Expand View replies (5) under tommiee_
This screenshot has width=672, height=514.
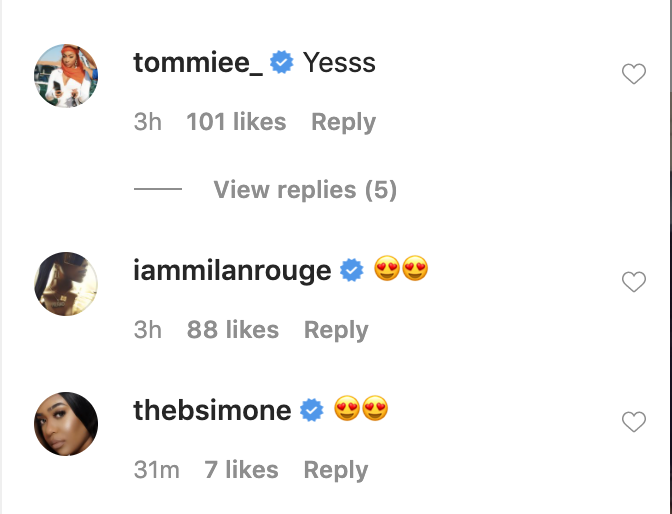point(305,190)
